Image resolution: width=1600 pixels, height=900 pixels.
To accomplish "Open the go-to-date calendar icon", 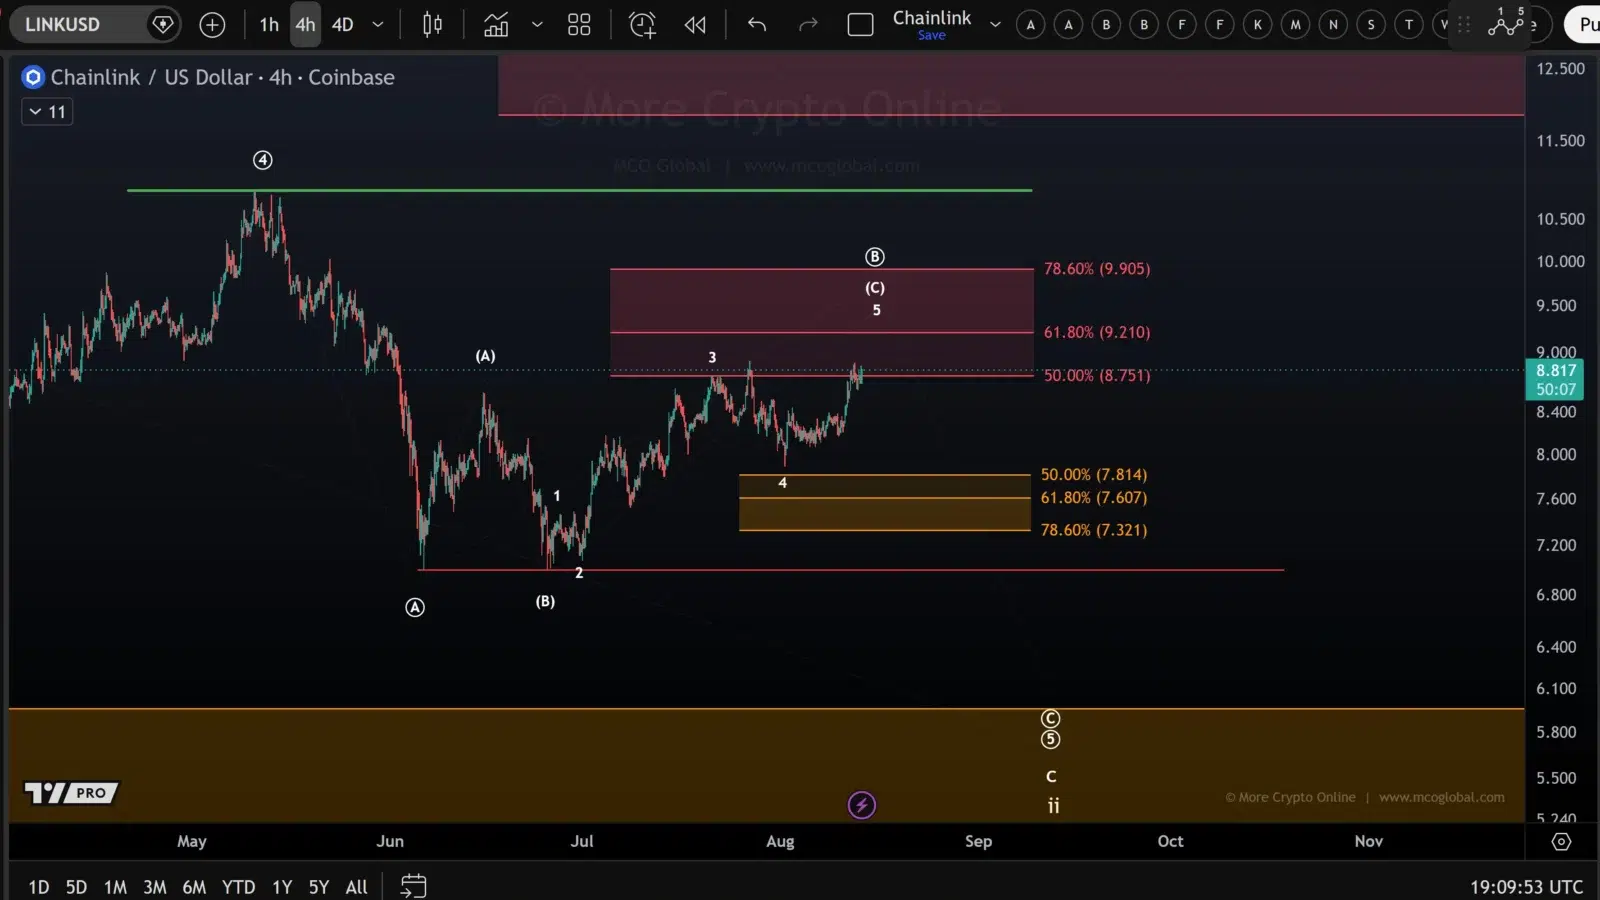I will (x=413, y=886).
